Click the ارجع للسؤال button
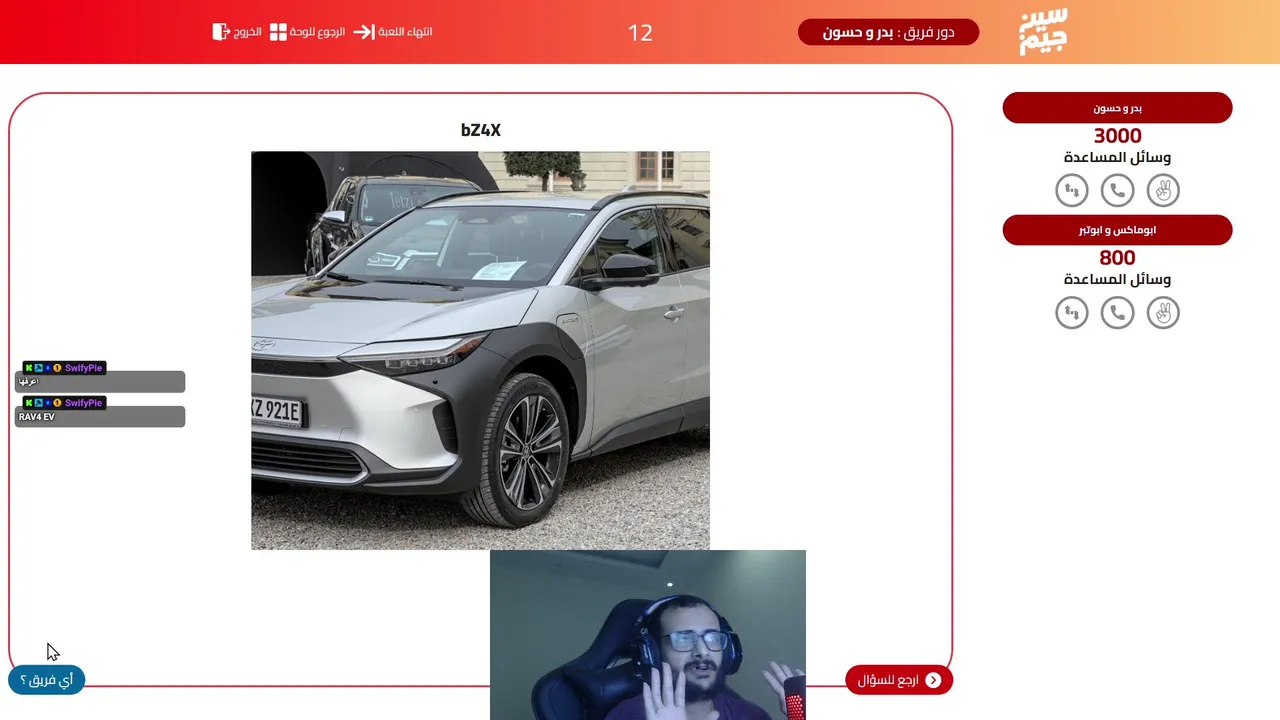 pos(899,680)
